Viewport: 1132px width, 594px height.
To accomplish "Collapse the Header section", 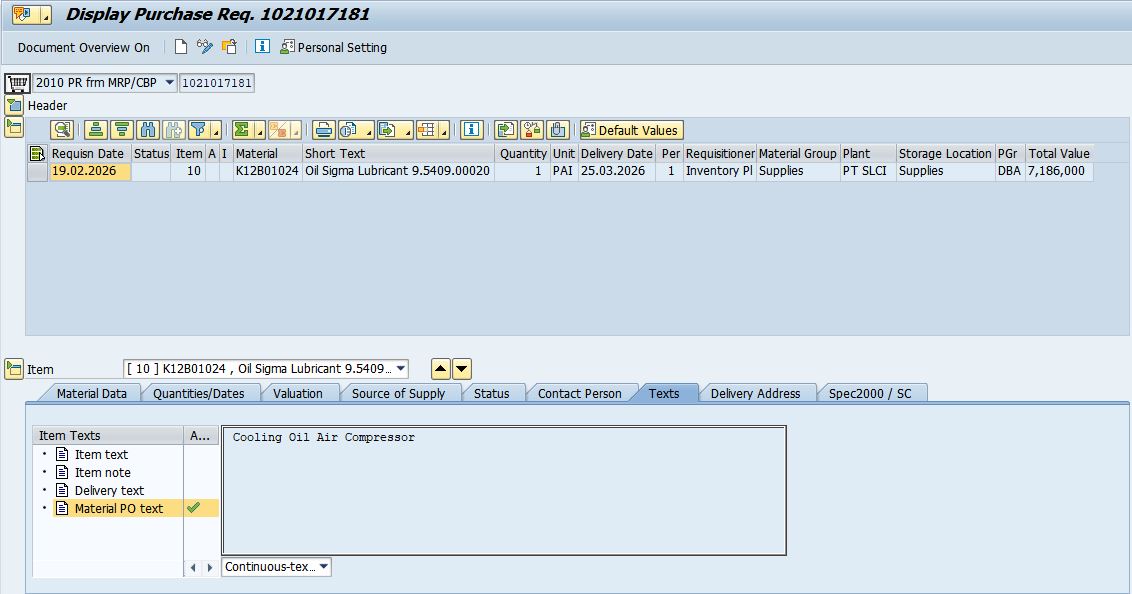I will [14, 105].
